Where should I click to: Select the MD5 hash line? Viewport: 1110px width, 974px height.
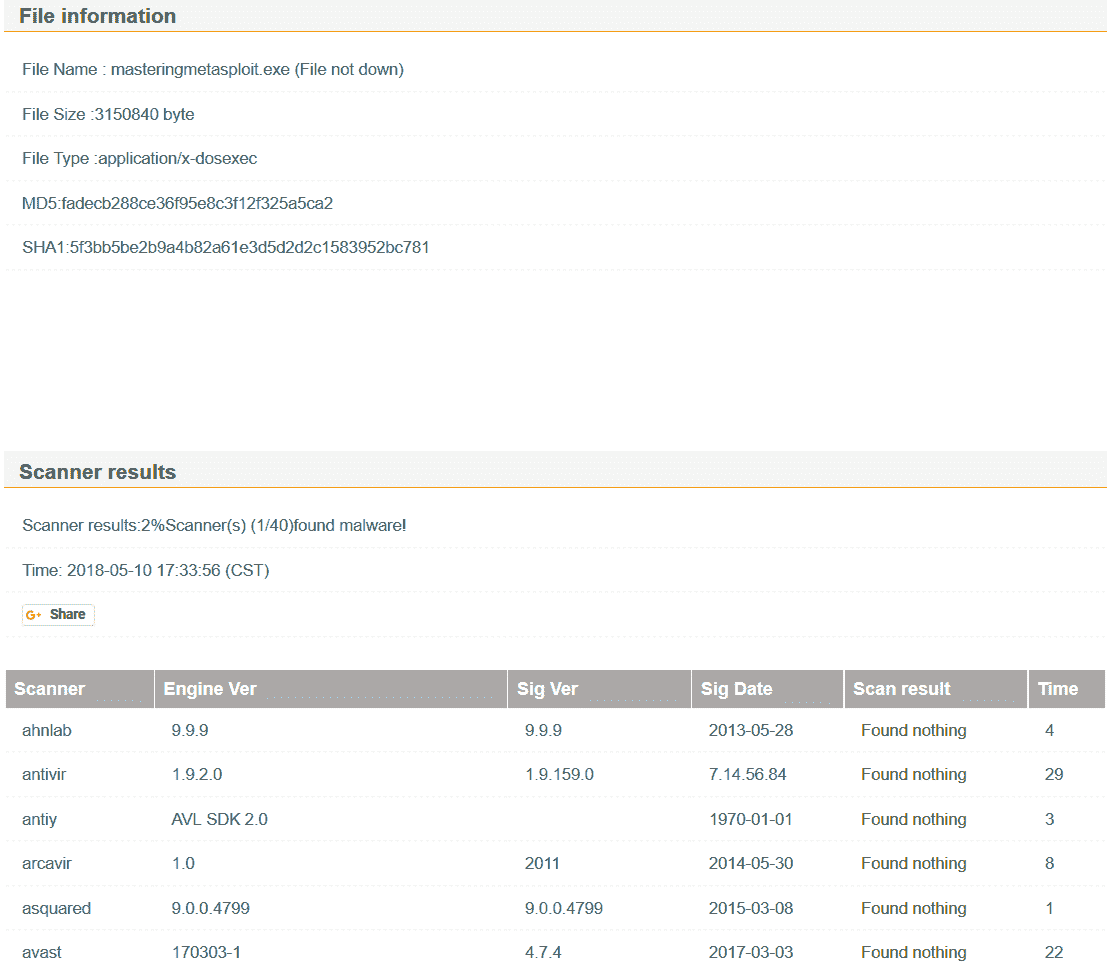[x=178, y=203]
